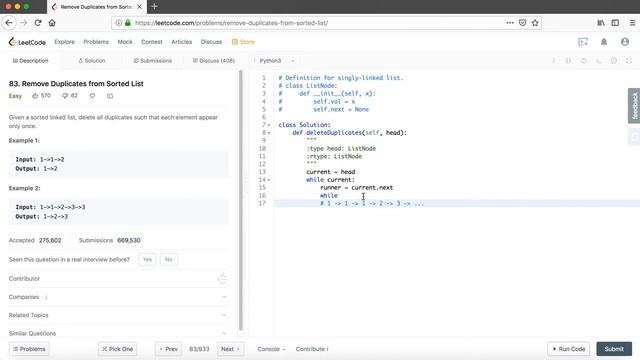Open the Firefox hamburger menu
Viewport: 640px width, 360px height.
tap(632, 23)
